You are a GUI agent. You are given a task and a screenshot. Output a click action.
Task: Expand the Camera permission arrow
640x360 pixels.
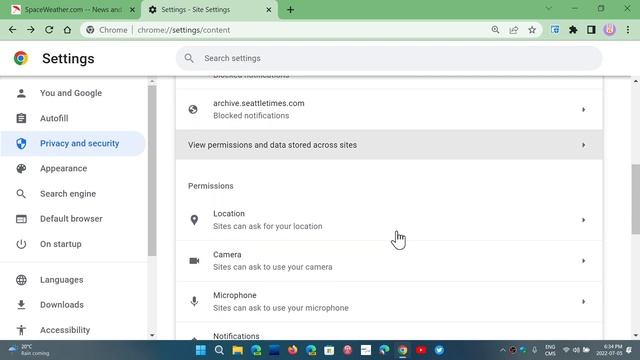click(584, 261)
